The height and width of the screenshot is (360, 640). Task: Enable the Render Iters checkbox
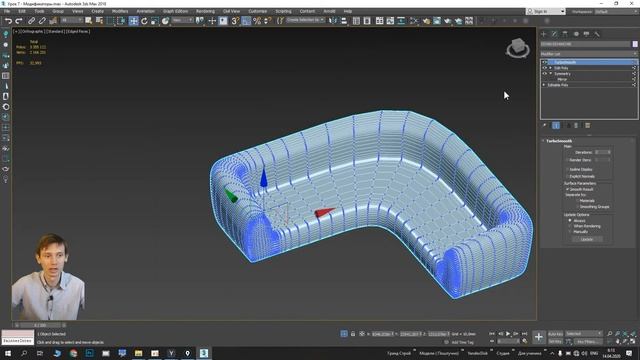[567, 160]
